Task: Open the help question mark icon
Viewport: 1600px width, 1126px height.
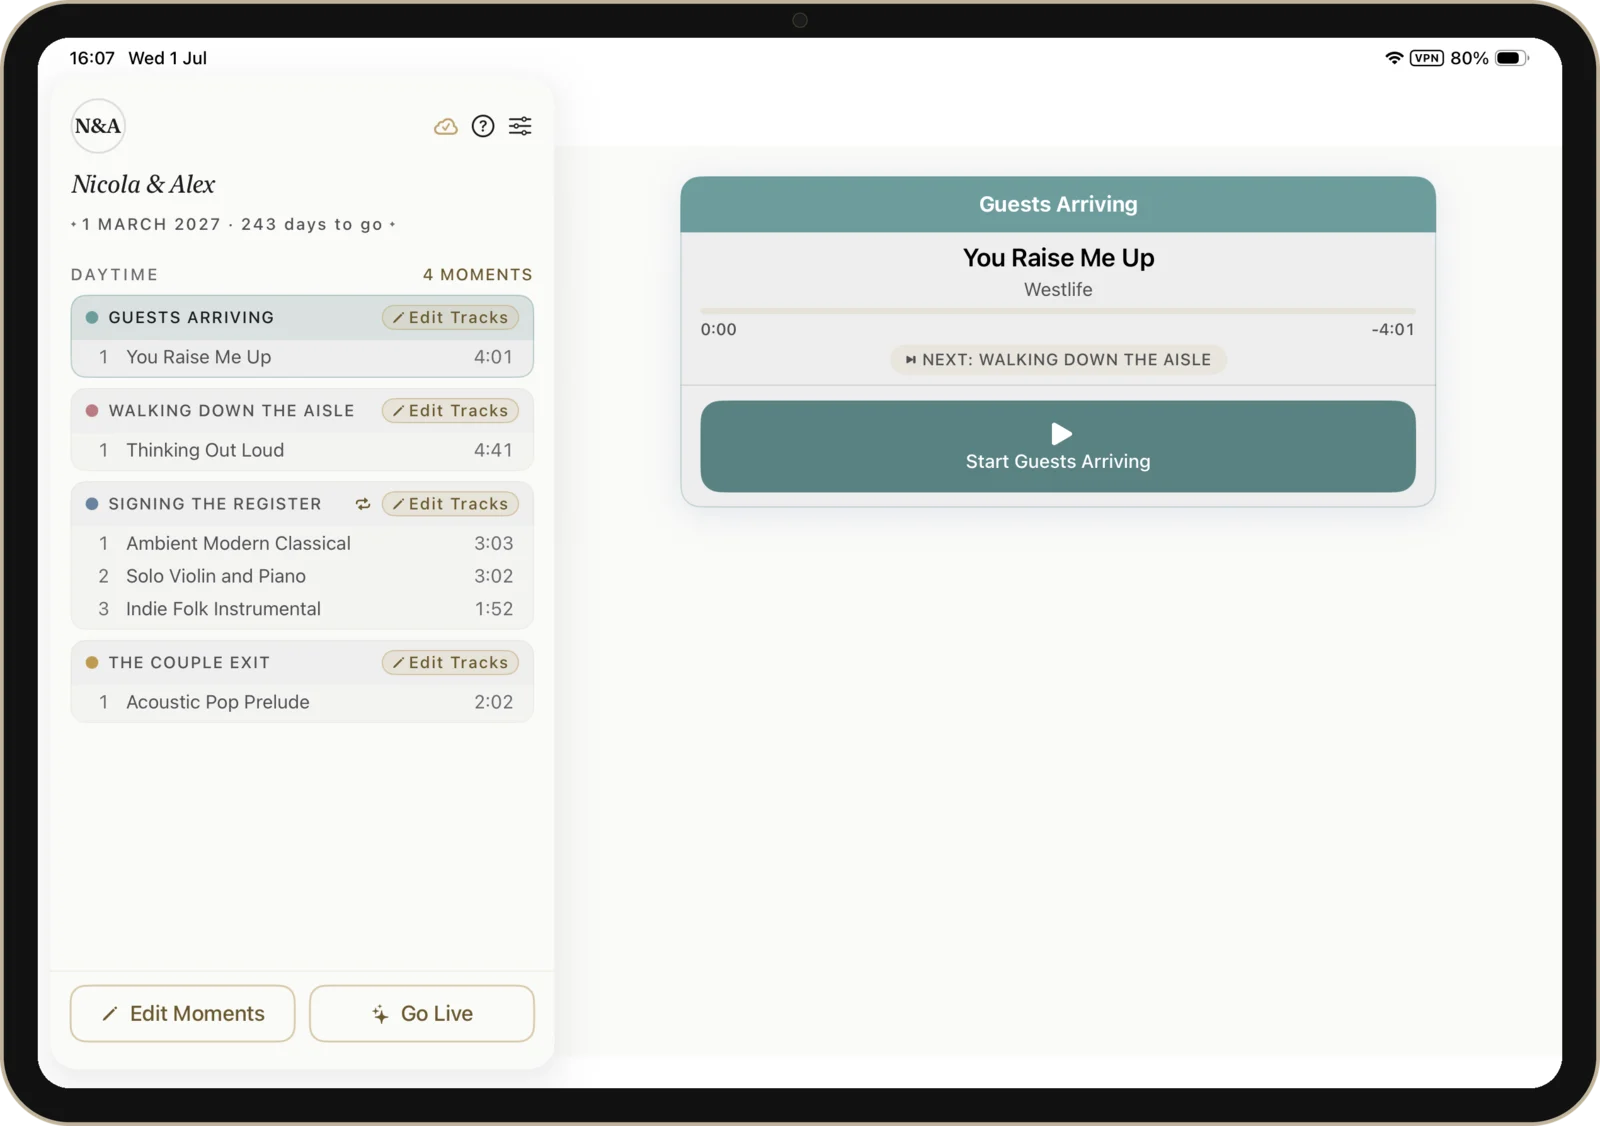Action: 483,126
